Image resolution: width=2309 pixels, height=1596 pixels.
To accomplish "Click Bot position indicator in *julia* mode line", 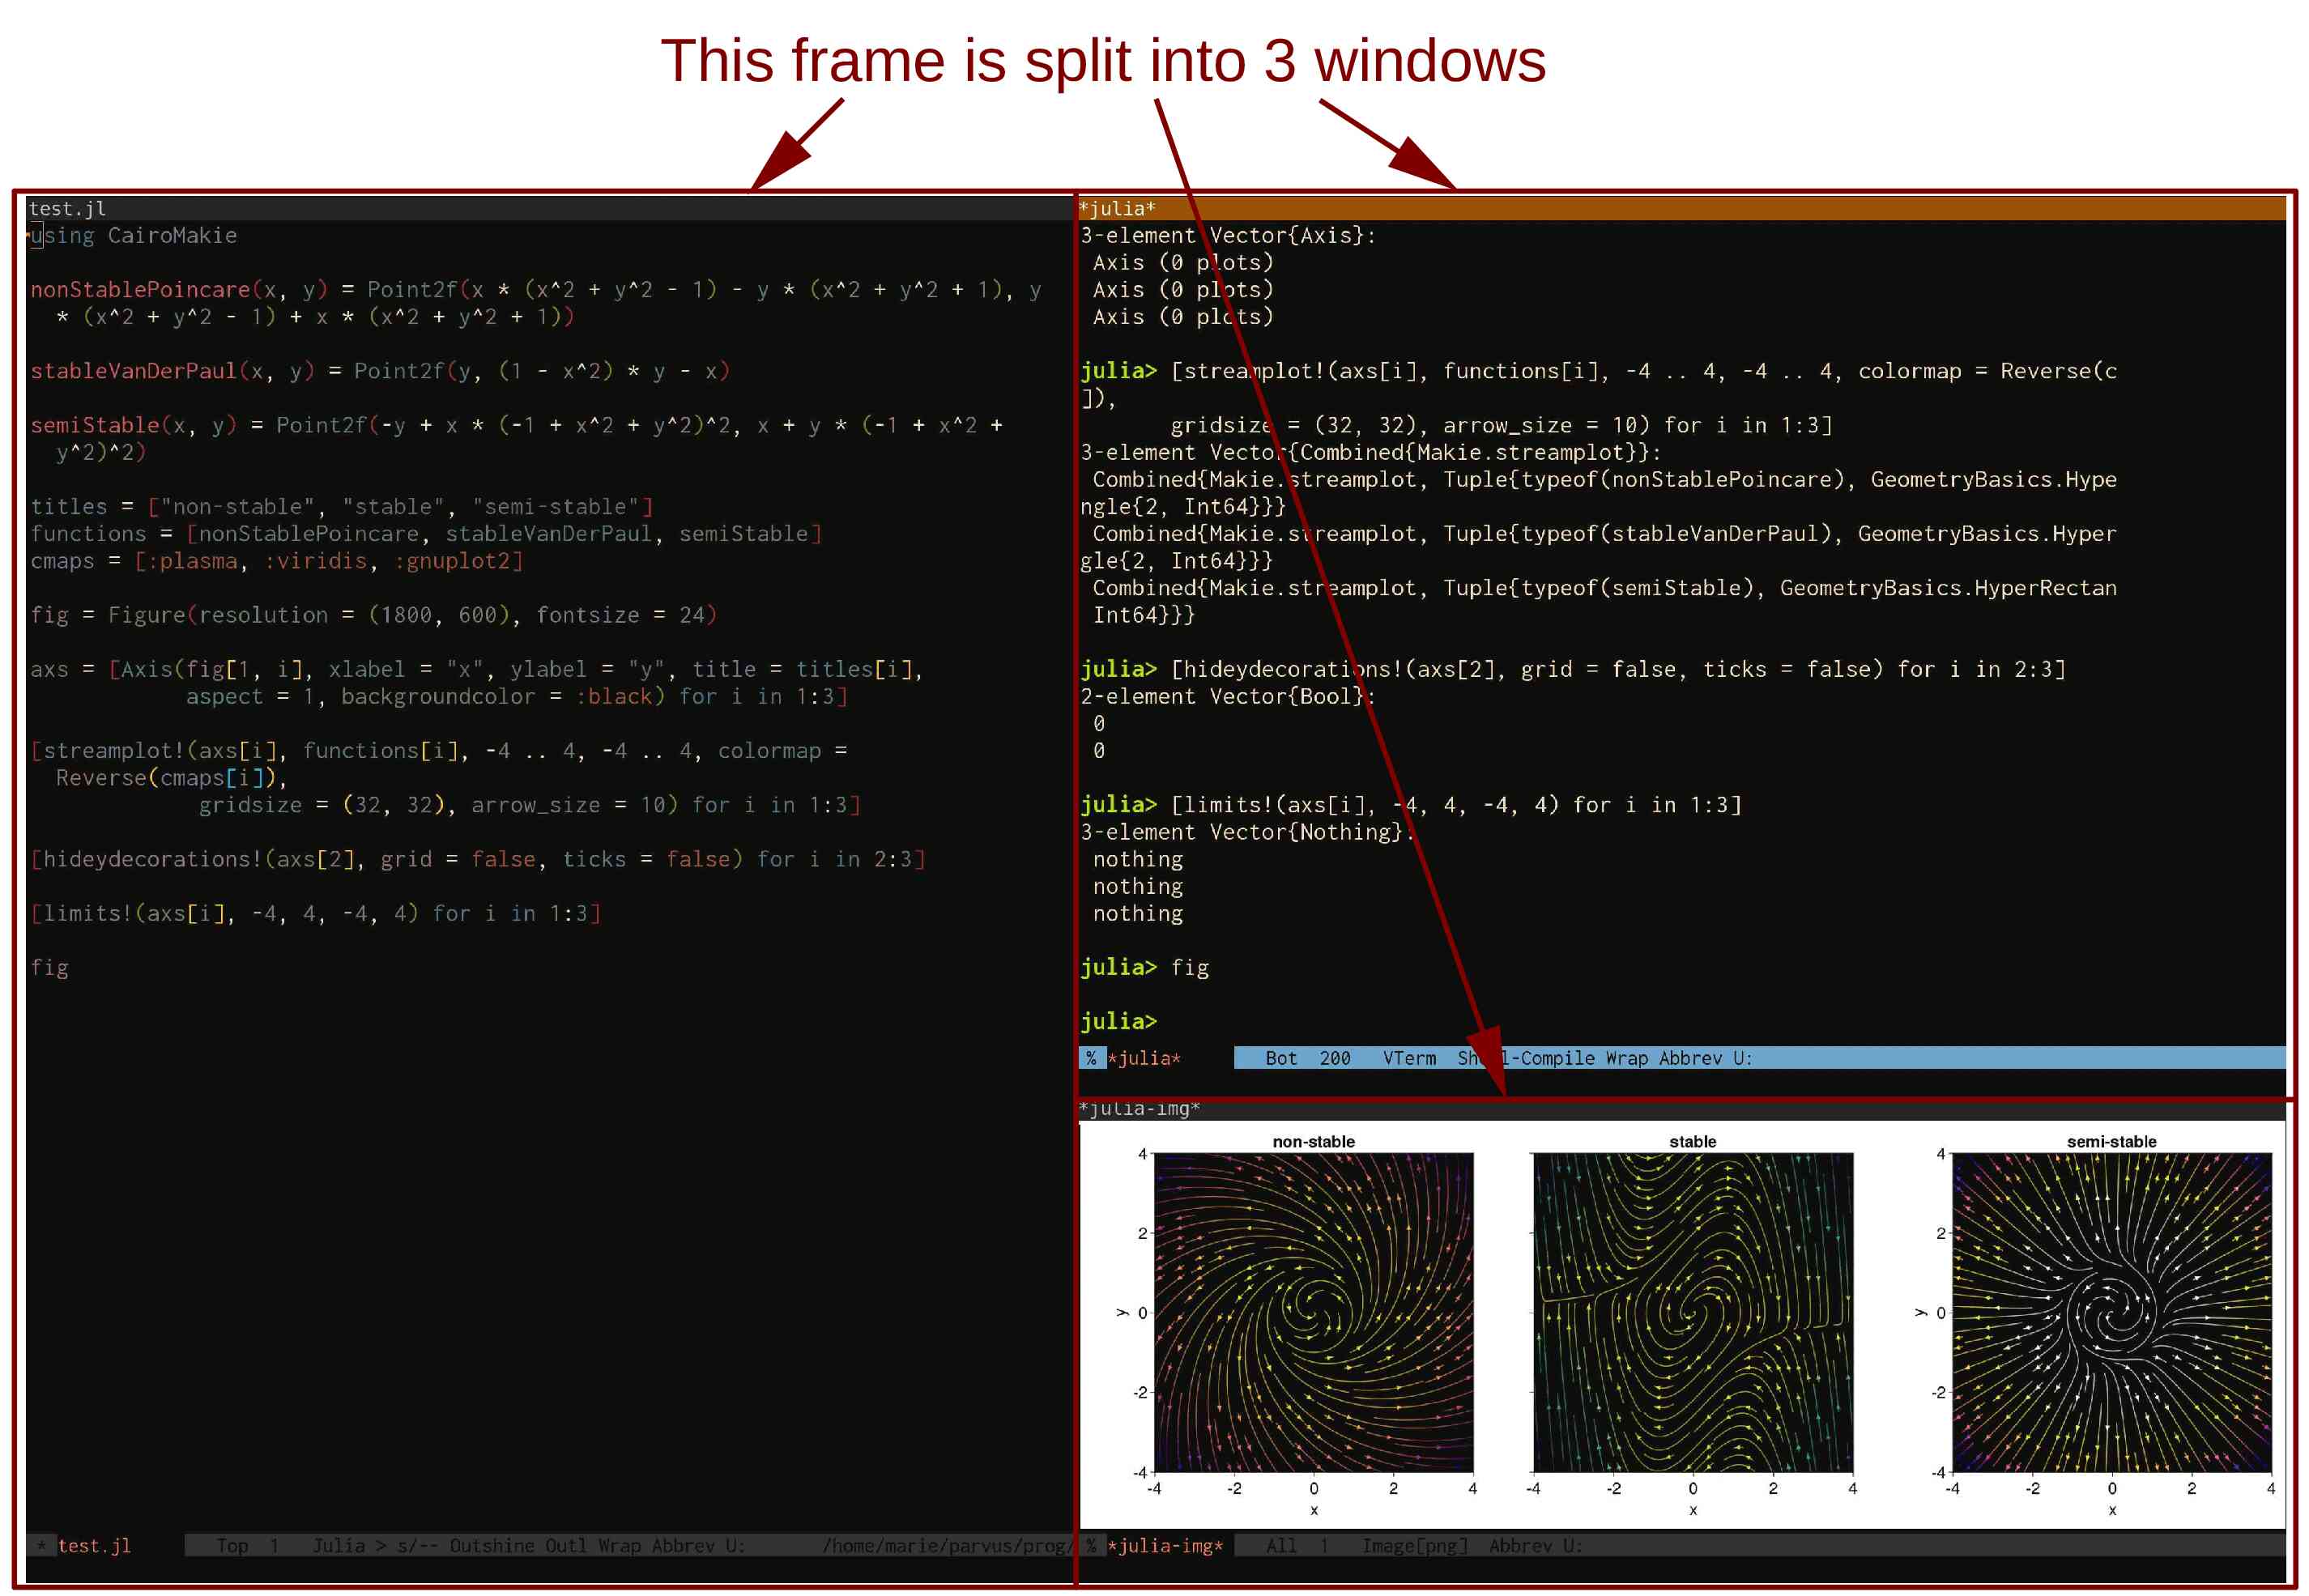I will pyautogui.click(x=1281, y=1058).
